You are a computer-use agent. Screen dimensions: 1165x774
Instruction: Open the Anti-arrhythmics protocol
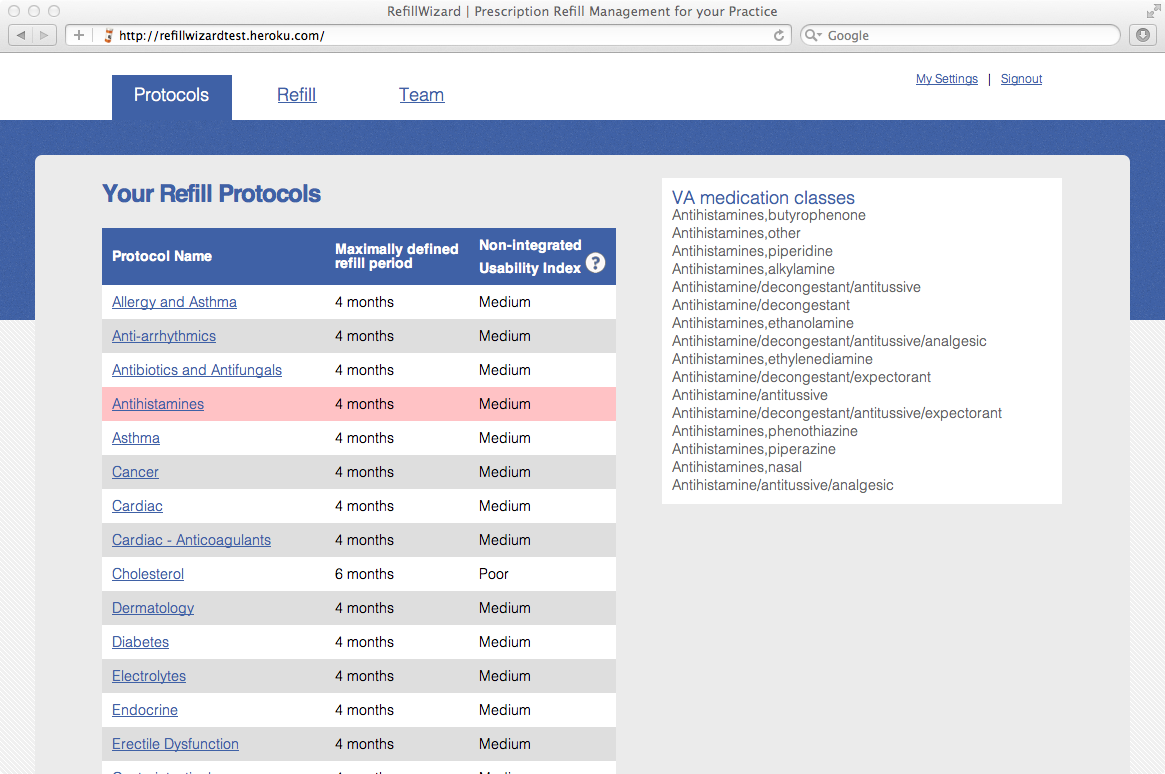[164, 336]
